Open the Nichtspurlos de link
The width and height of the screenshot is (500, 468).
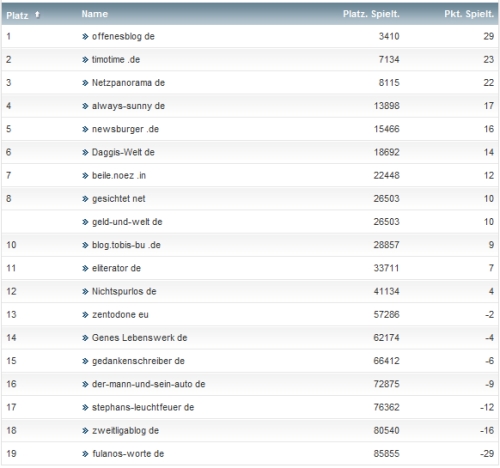[124, 291]
